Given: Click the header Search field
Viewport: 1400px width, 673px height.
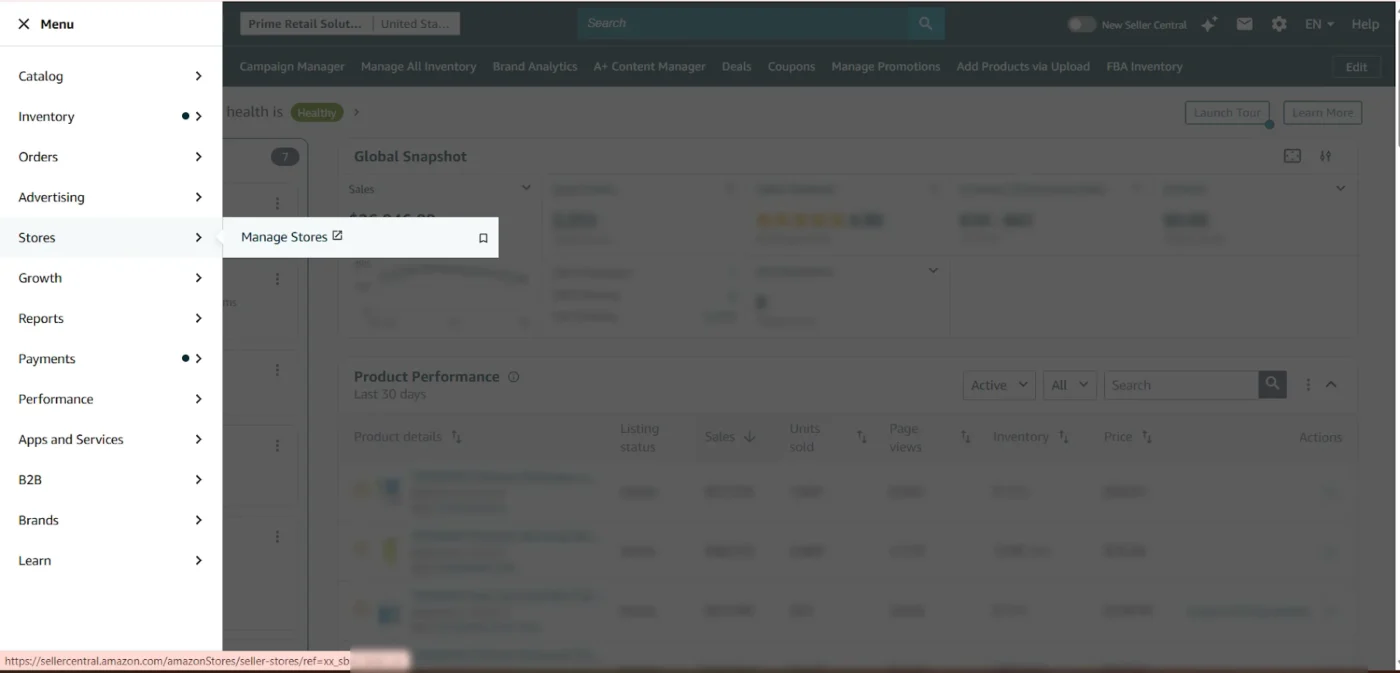Looking at the screenshot, I should [x=743, y=23].
